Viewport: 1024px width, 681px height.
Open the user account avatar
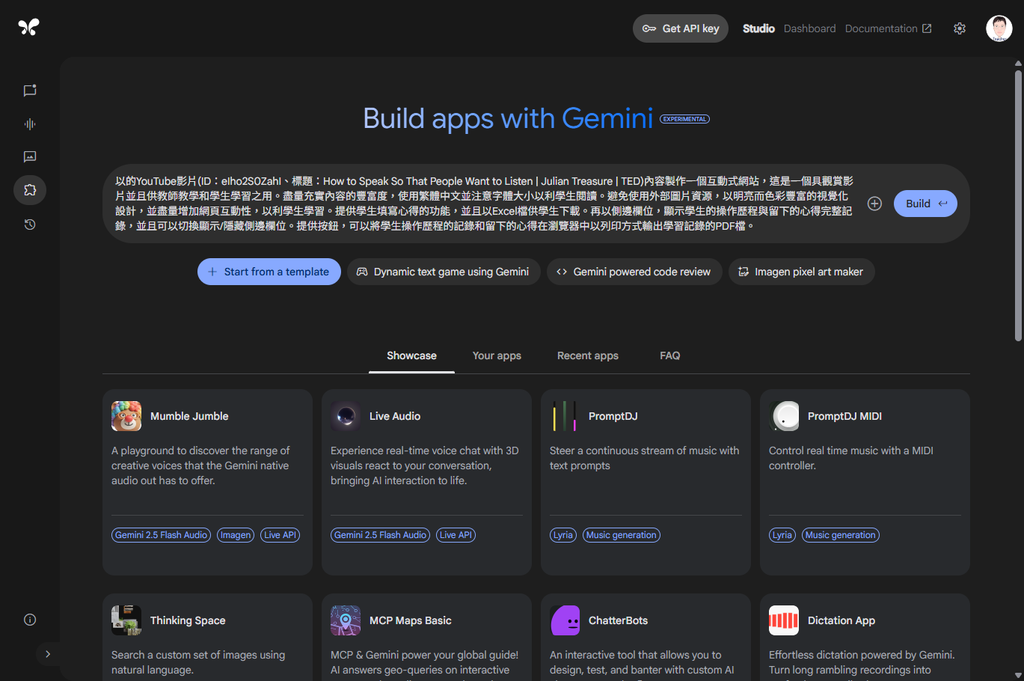pyautogui.click(x=999, y=29)
